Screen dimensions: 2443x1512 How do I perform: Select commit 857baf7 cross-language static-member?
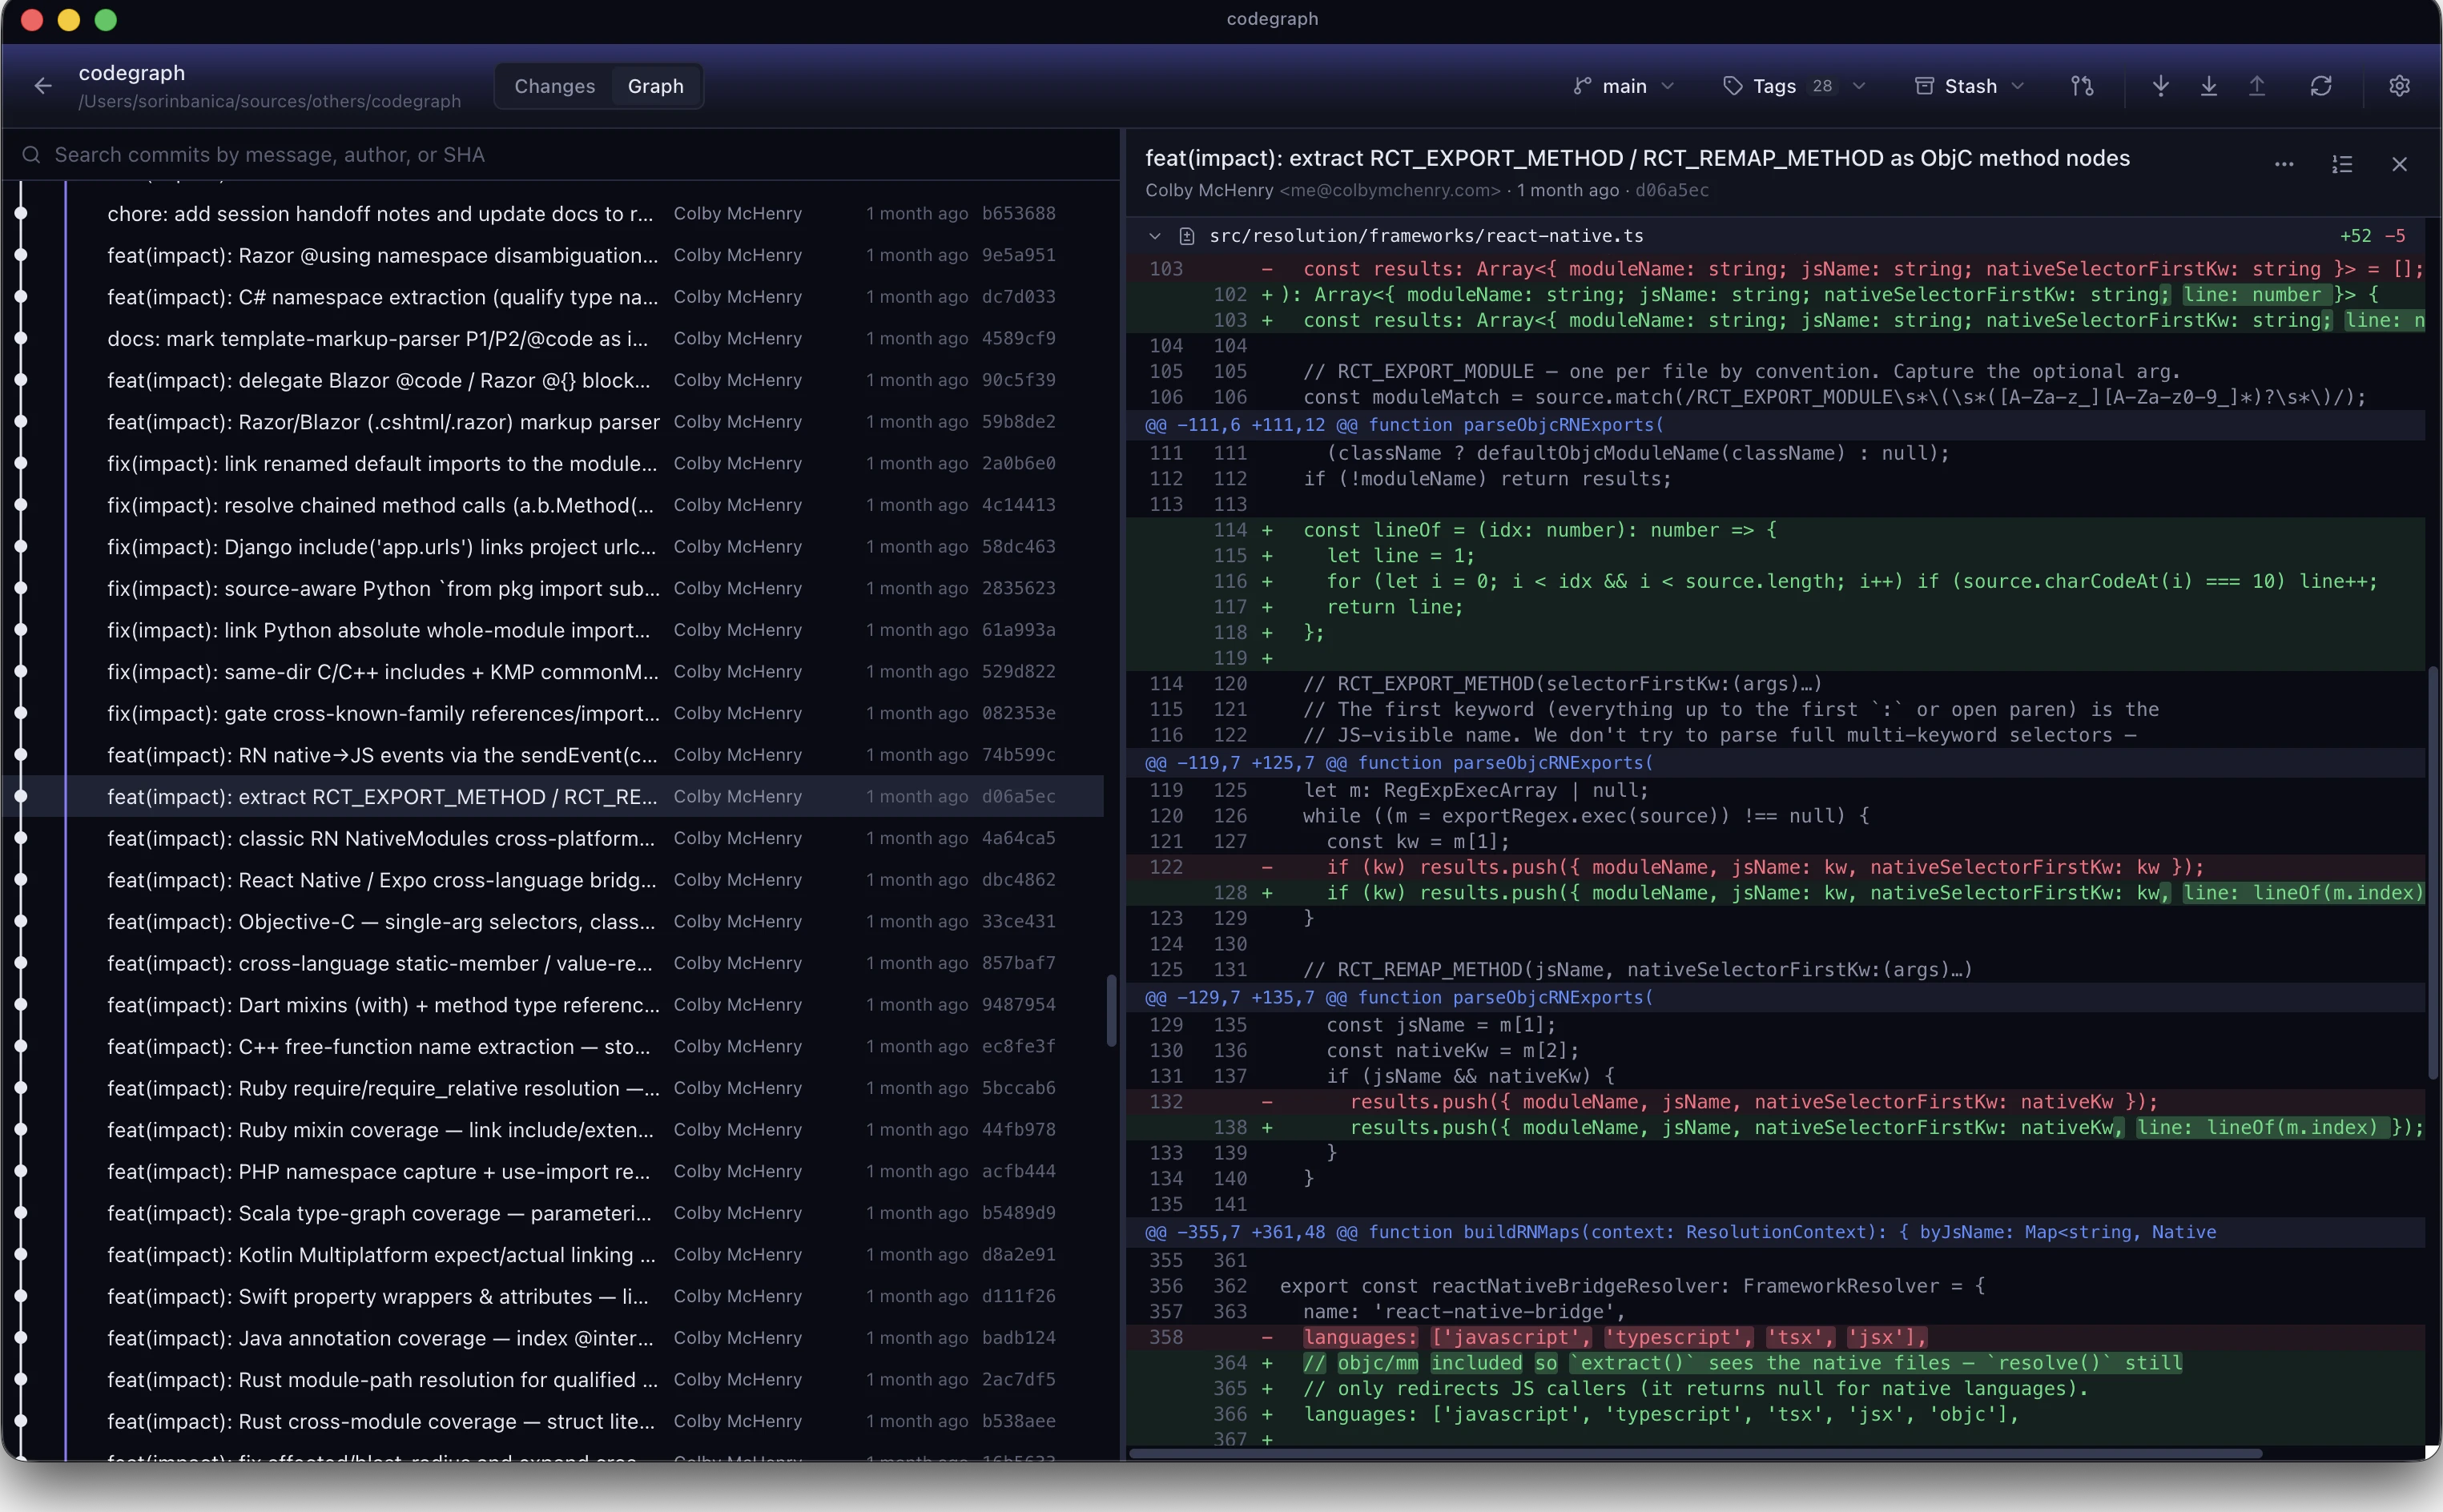[x=552, y=963]
